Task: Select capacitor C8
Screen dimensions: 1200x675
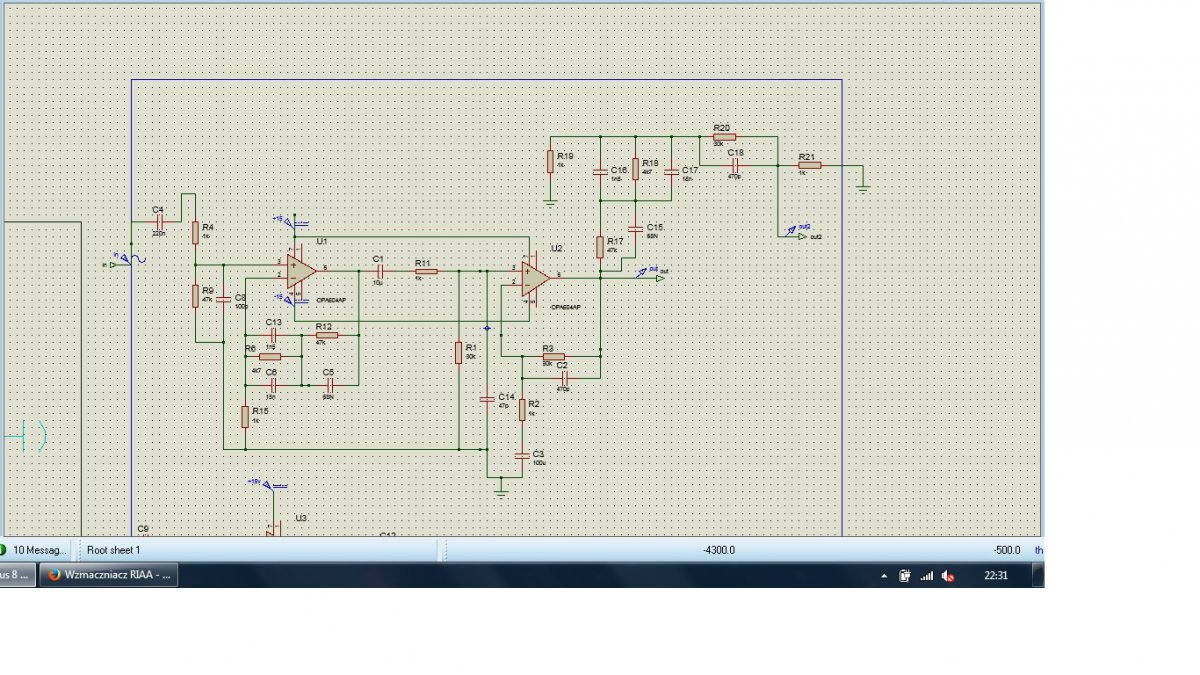Action: pos(223,299)
